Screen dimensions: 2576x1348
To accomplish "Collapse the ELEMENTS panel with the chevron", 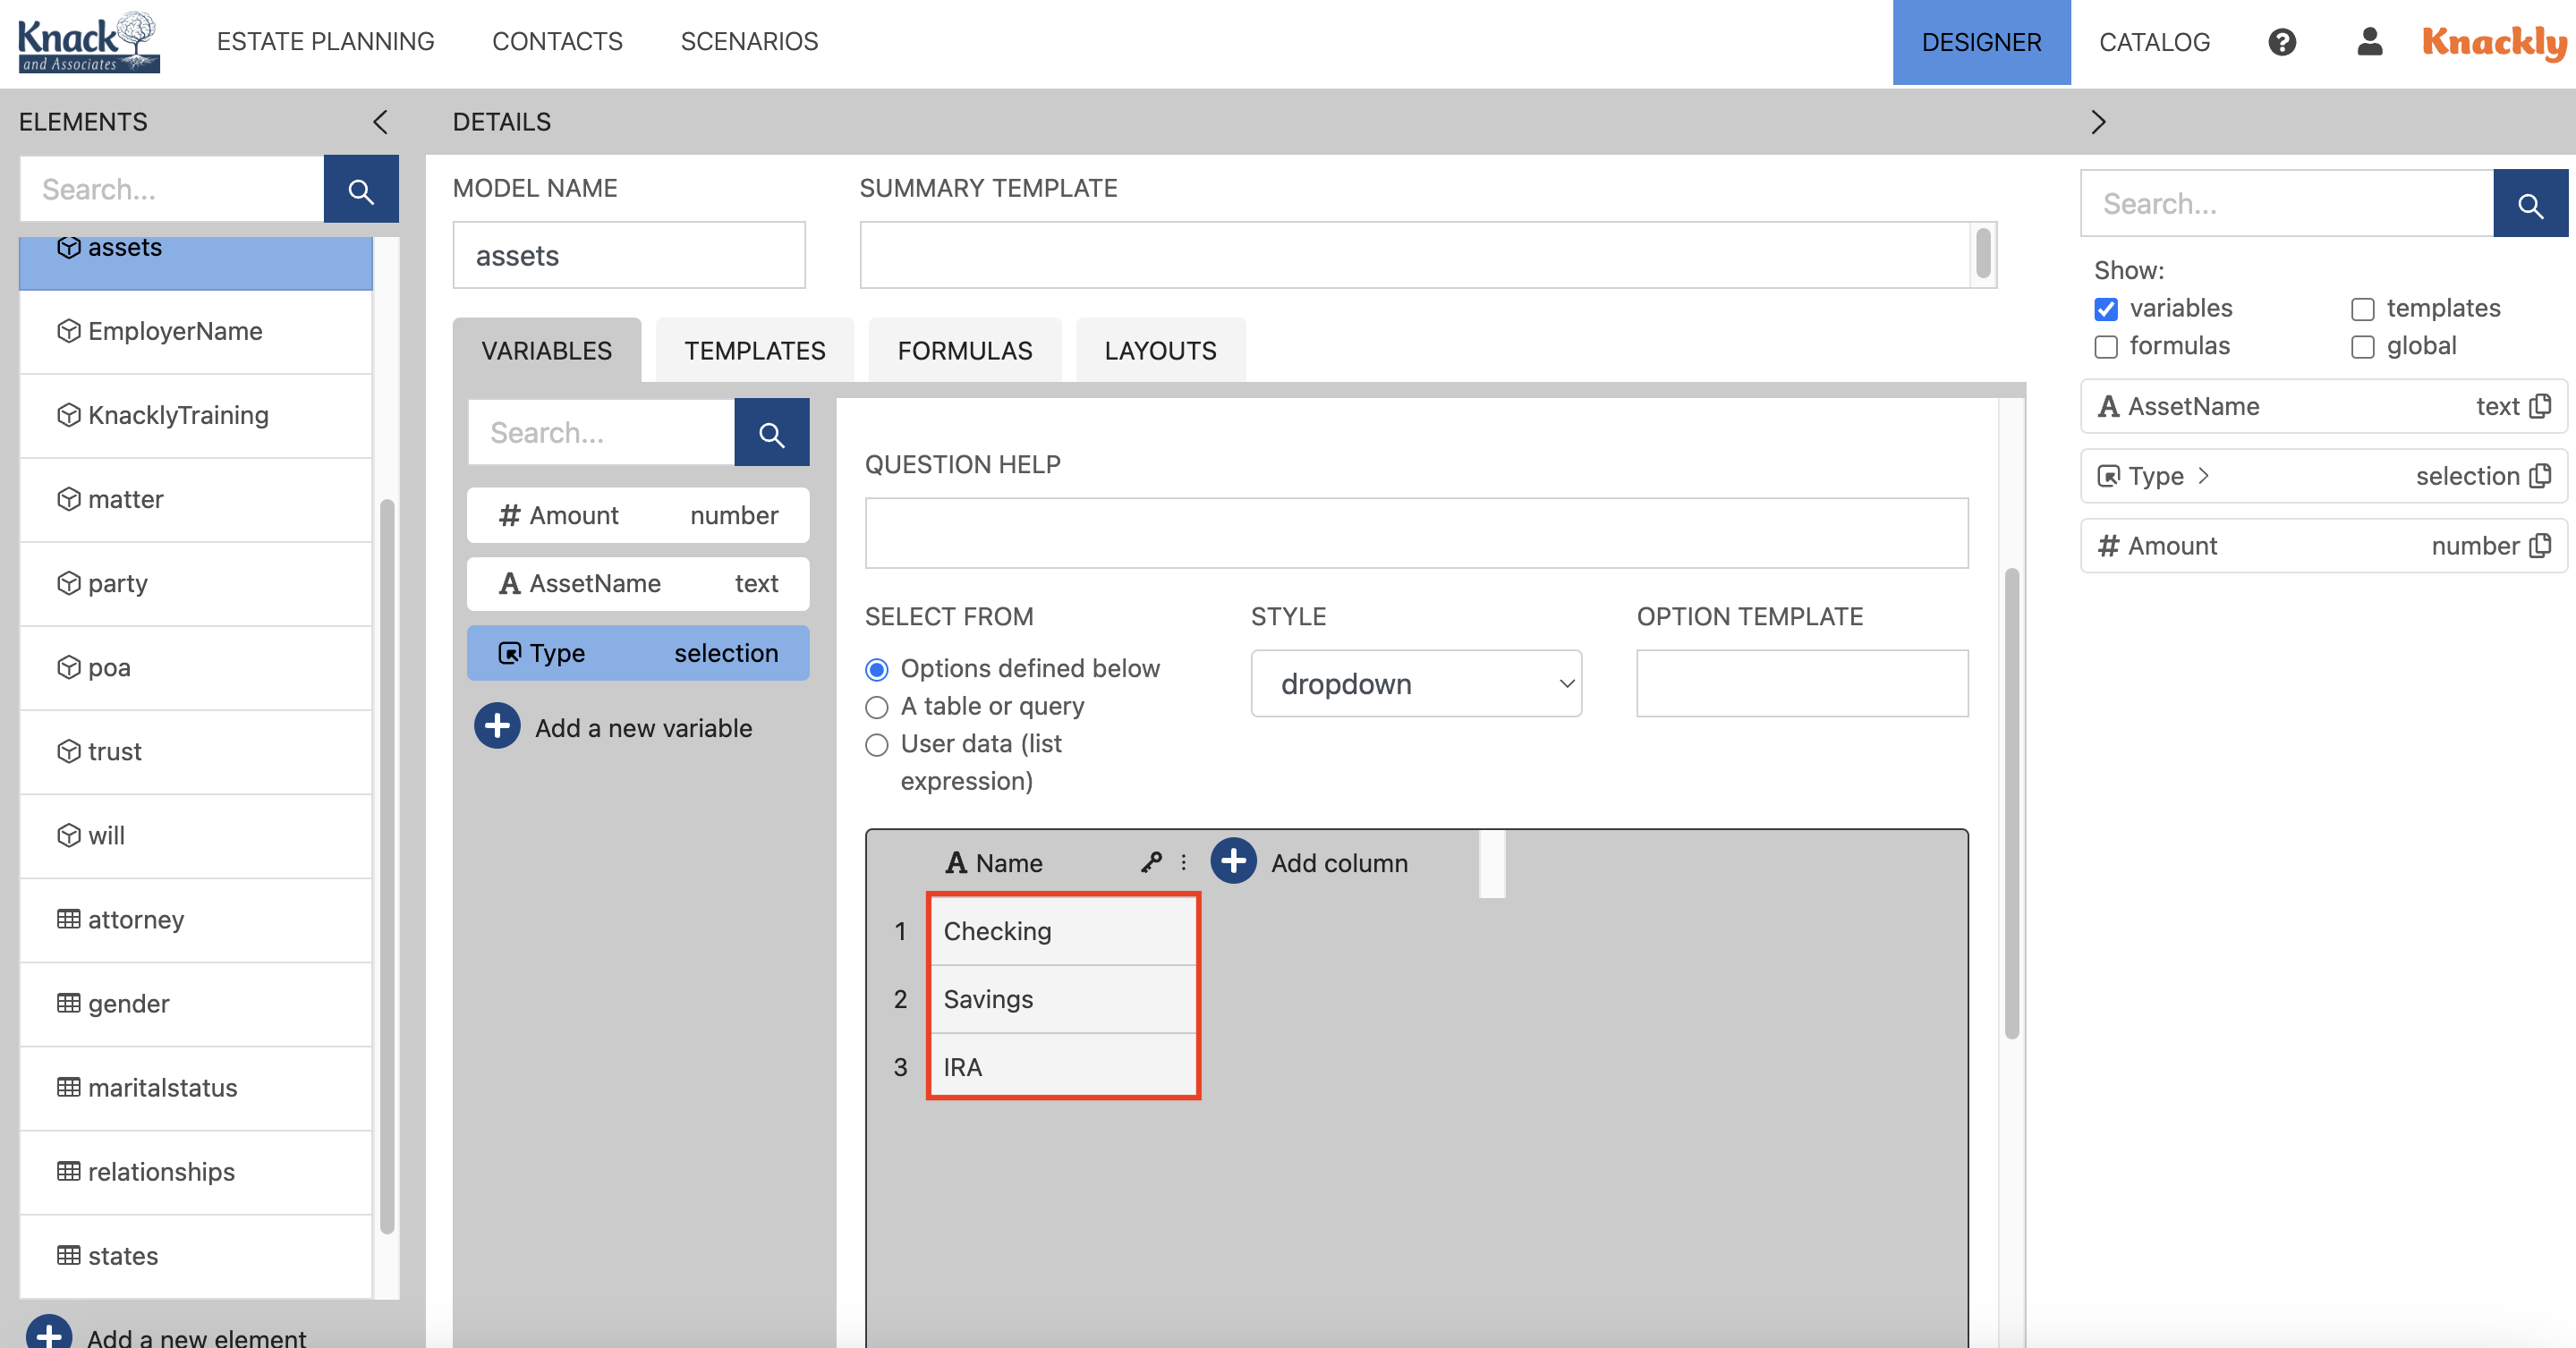I will 380,121.
